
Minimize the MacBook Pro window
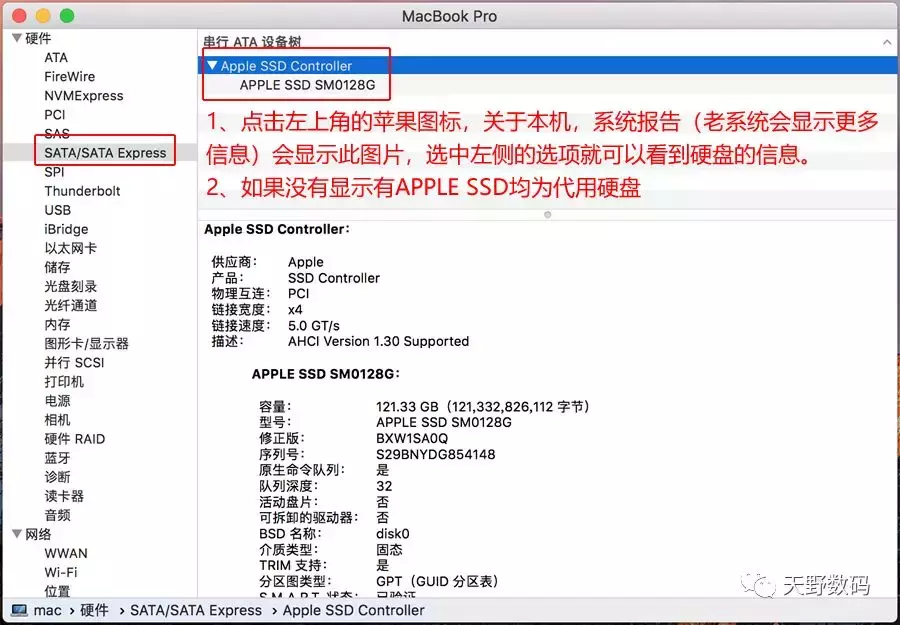click(43, 15)
